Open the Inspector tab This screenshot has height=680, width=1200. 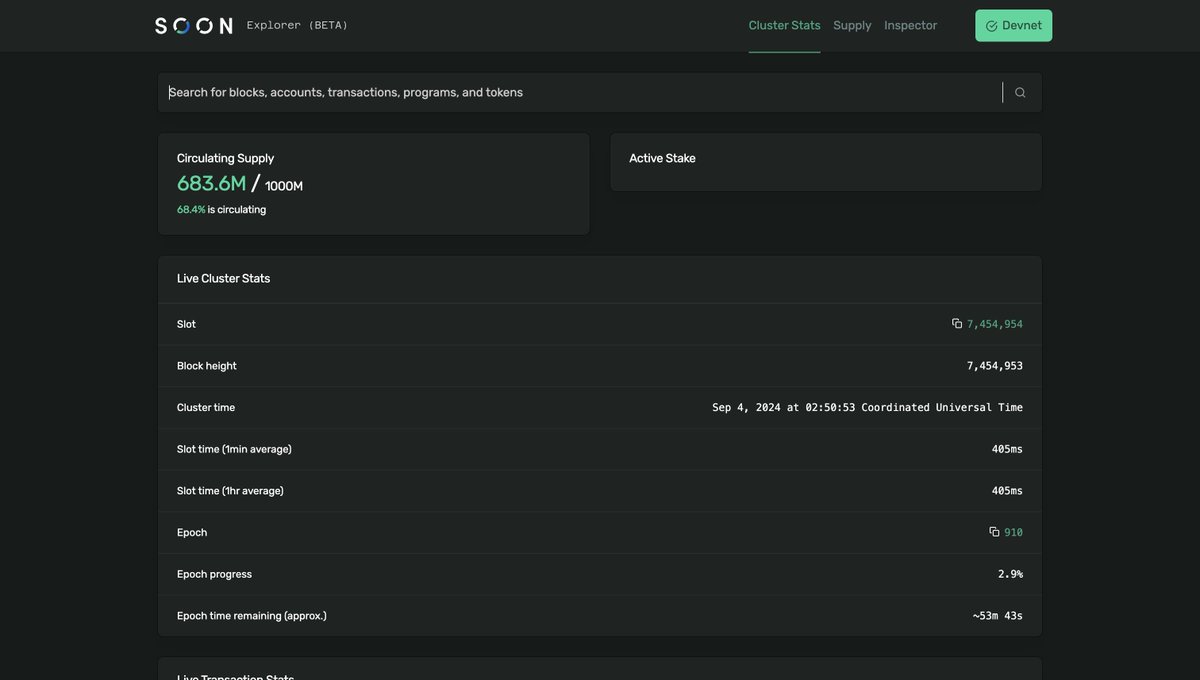[x=909, y=23]
